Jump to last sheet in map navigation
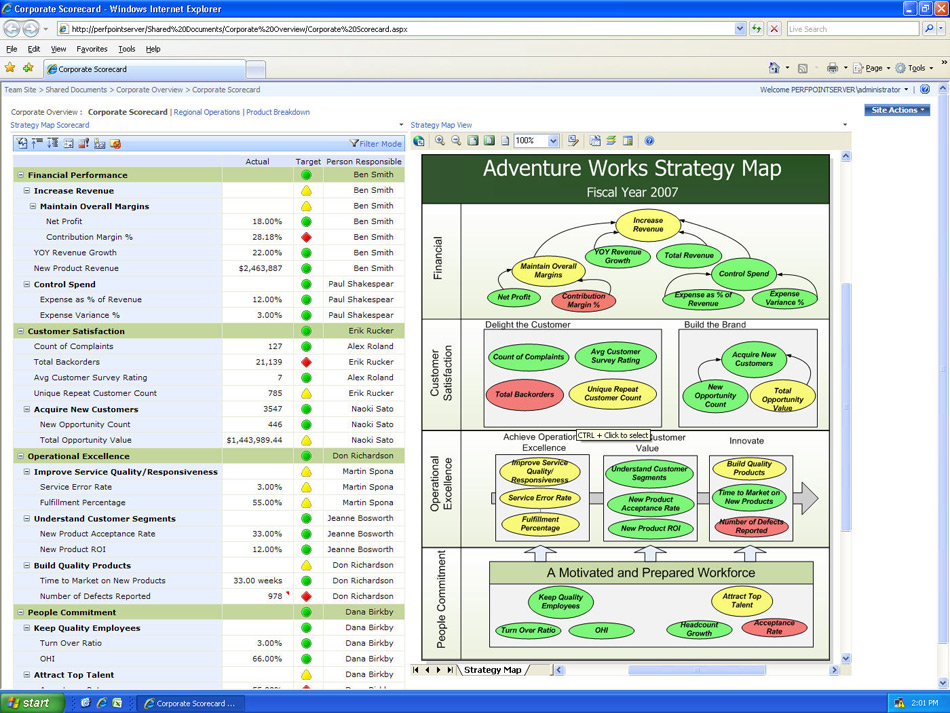Image resolution: width=950 pixels, height=713 pixels. tap(450, 670)
